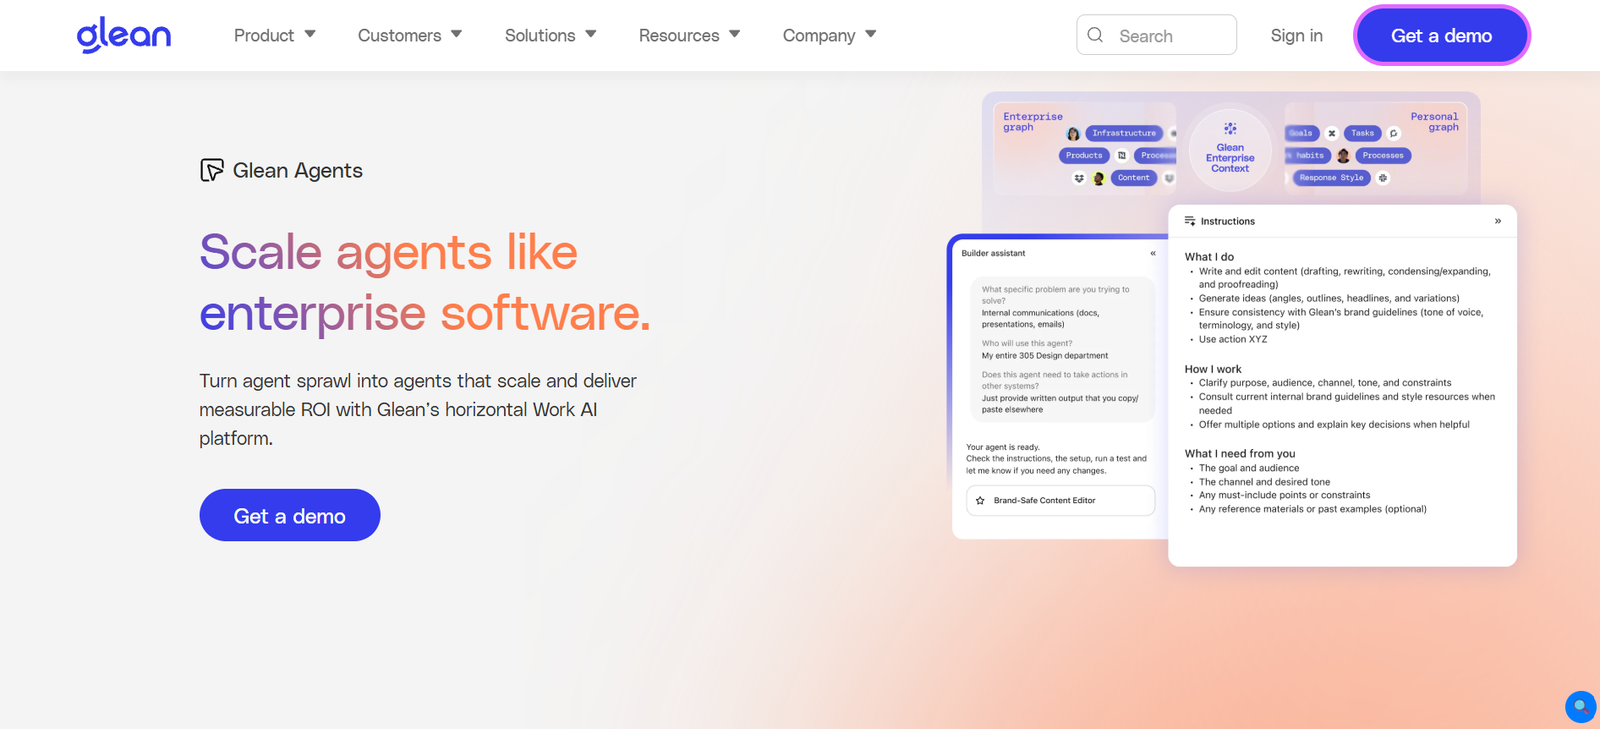Image resolution: width=1600 pixels, height=729 pixels.
Task: Select the habits chip
Action: coord(1309,155)
